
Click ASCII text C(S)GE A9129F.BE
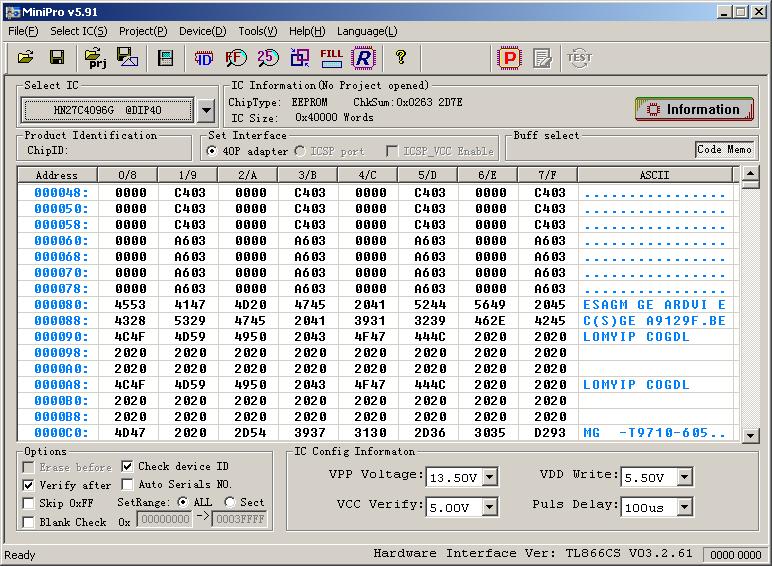(x=654, y=321)
